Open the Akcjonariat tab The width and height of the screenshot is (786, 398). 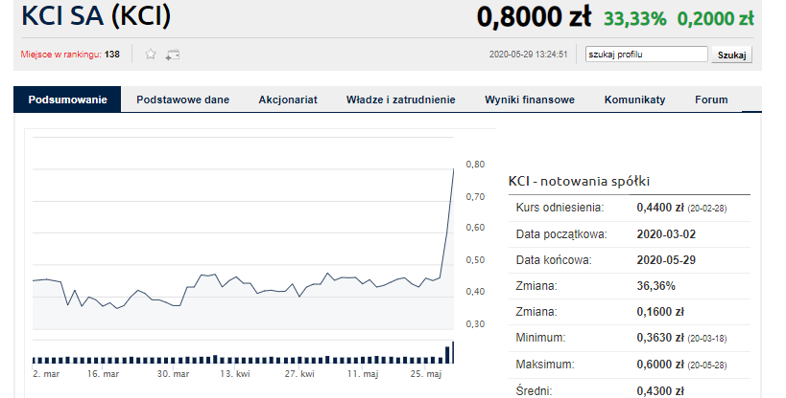[288, 99]
